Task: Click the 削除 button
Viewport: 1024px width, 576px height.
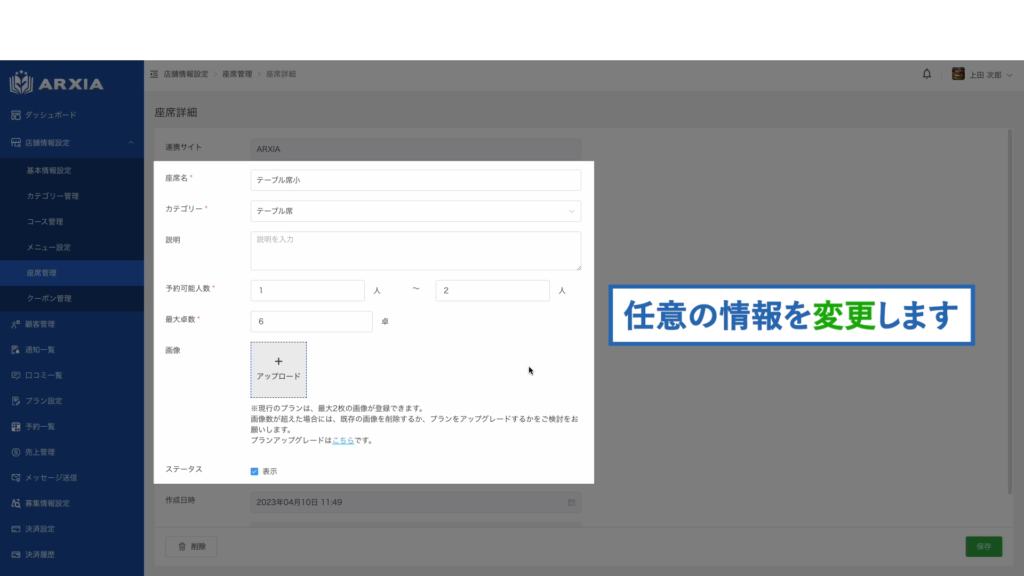Action: pyautogui.click(x=191, y=546)
